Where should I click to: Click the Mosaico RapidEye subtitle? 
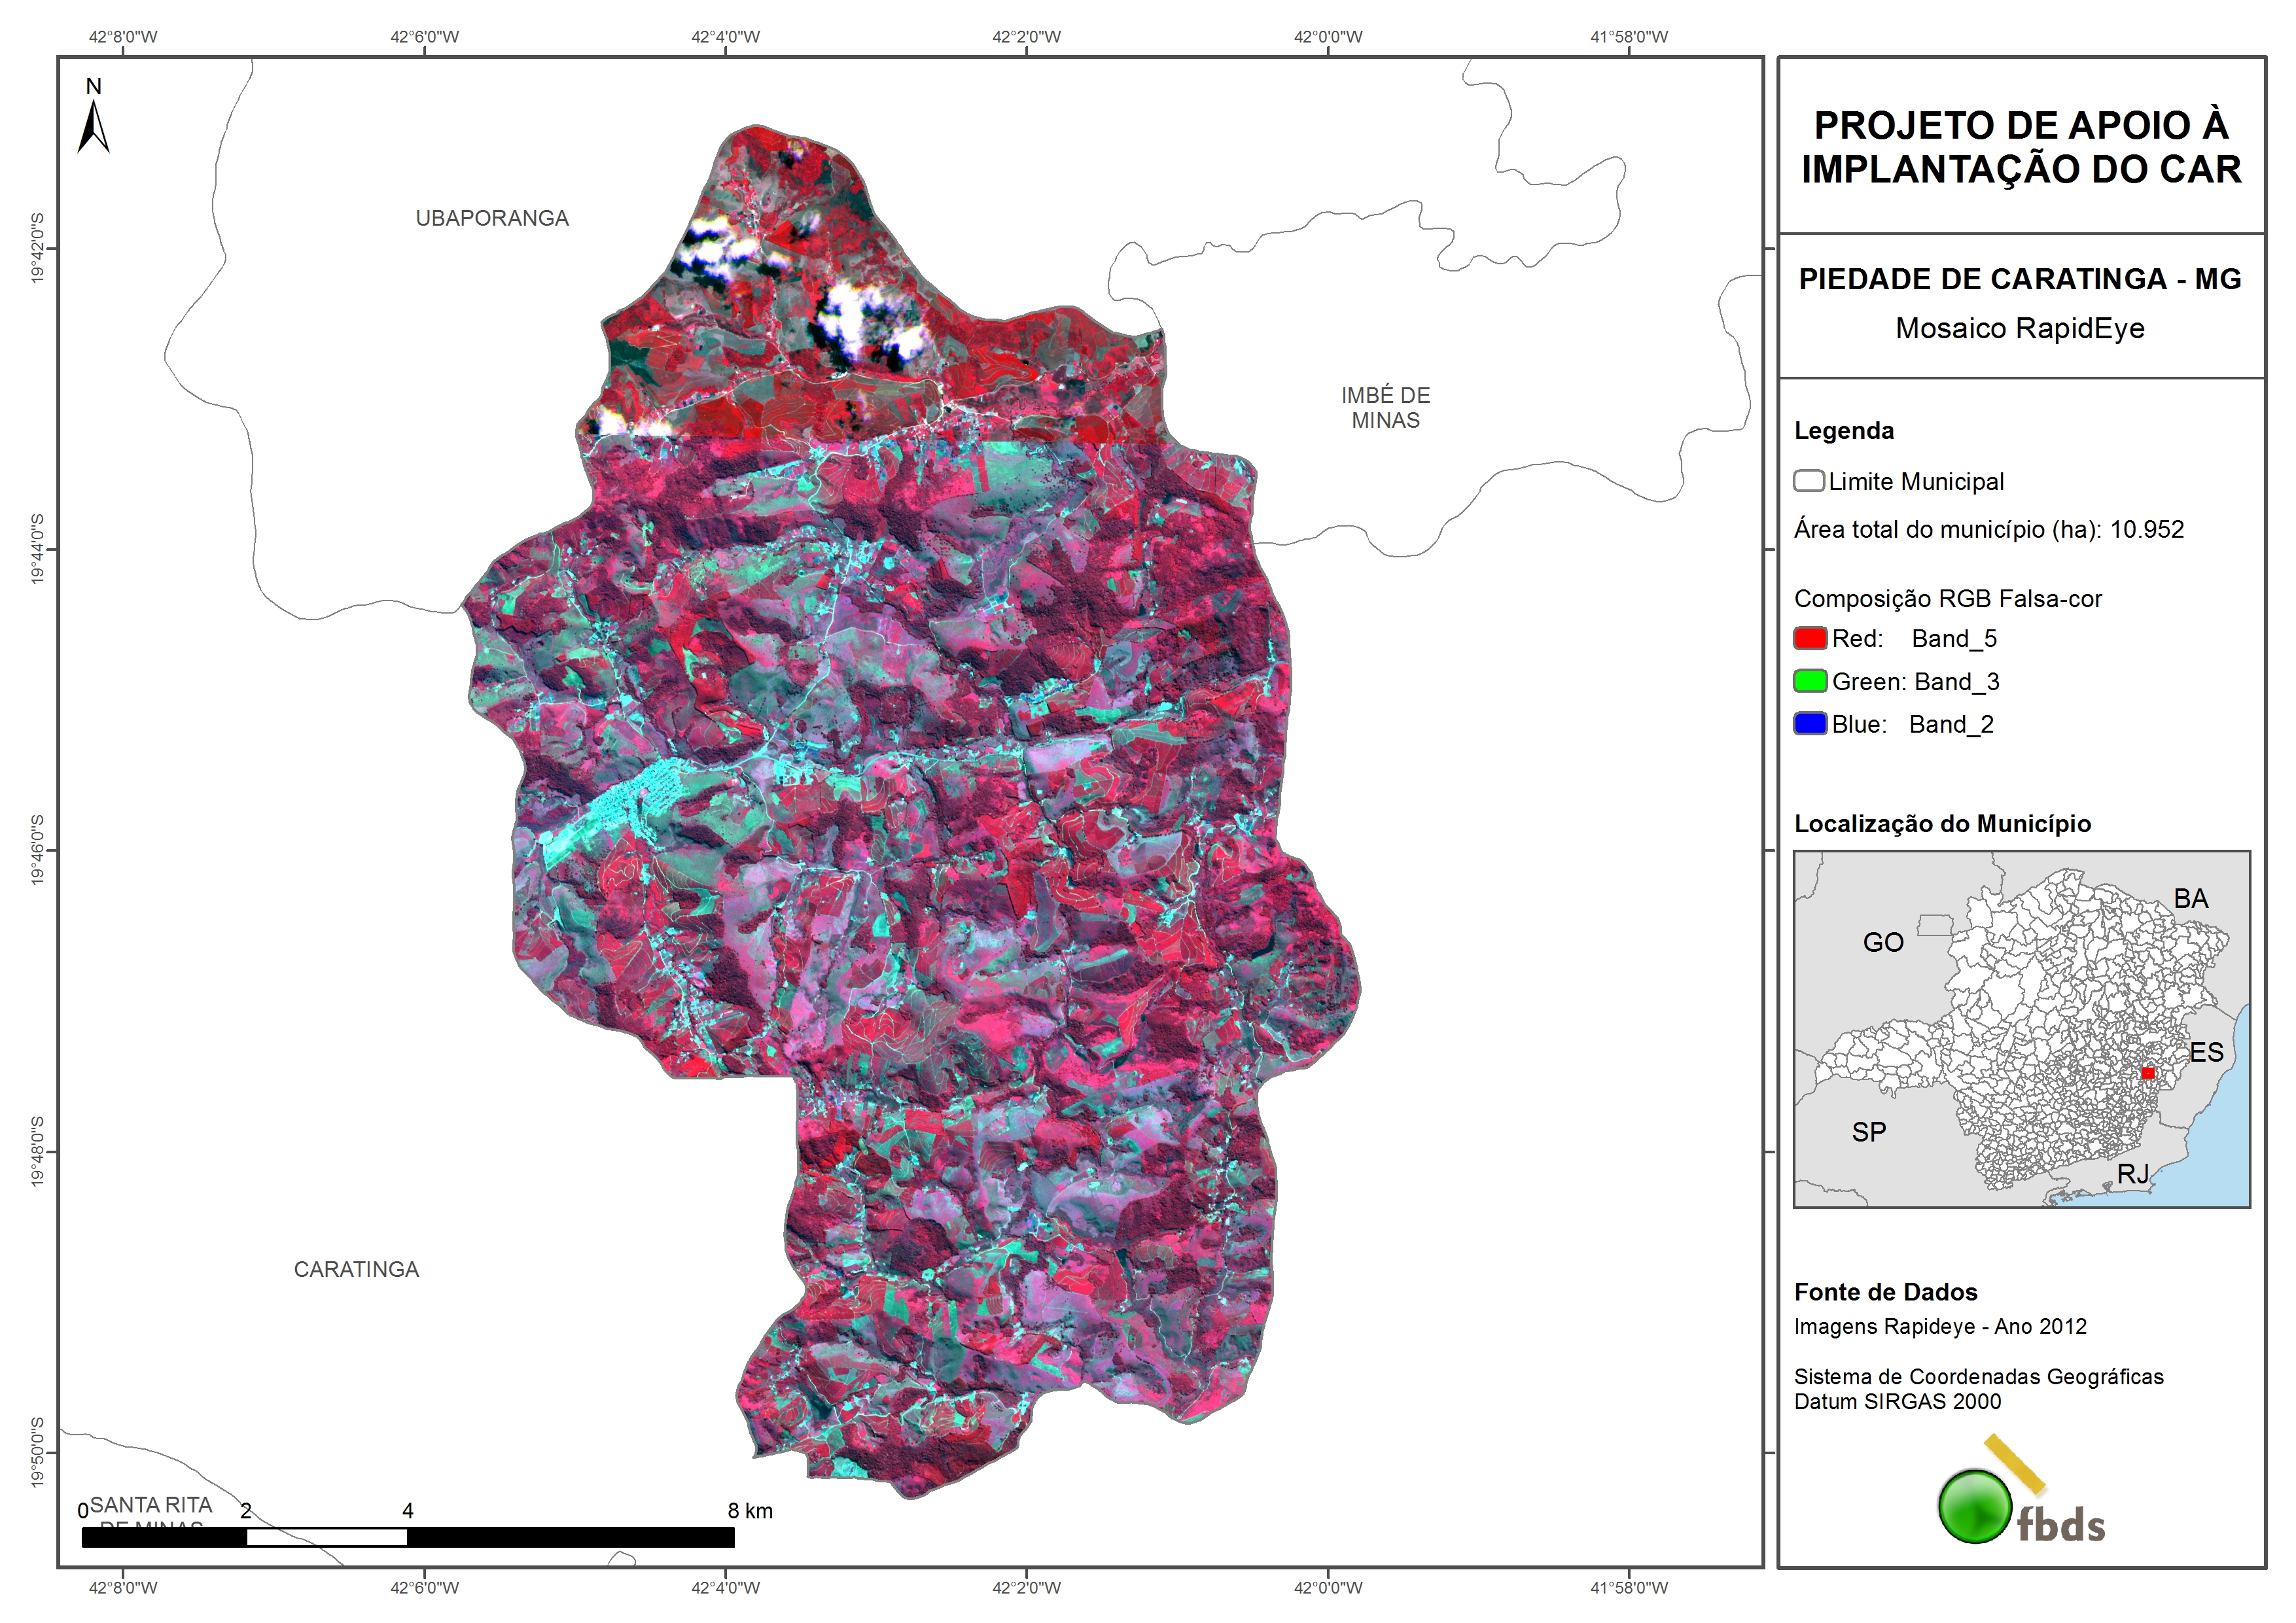(x=2020, y=328)
